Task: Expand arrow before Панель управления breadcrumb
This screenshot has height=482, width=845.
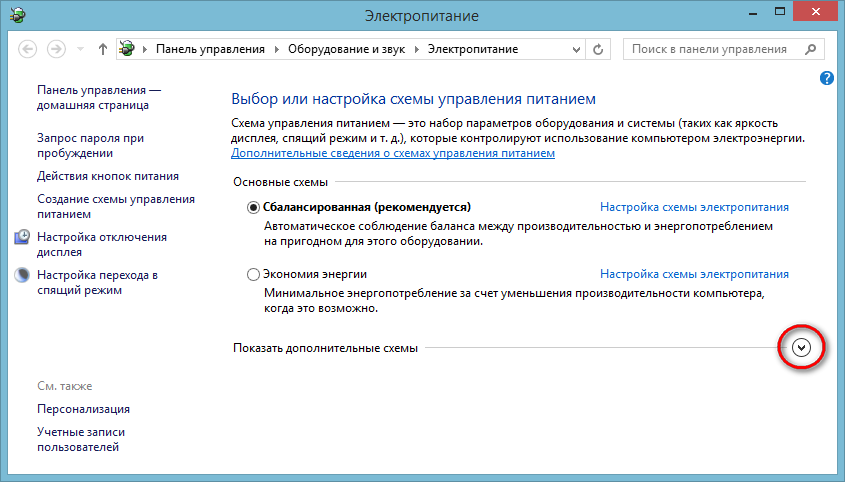Action: pos(145,50)
